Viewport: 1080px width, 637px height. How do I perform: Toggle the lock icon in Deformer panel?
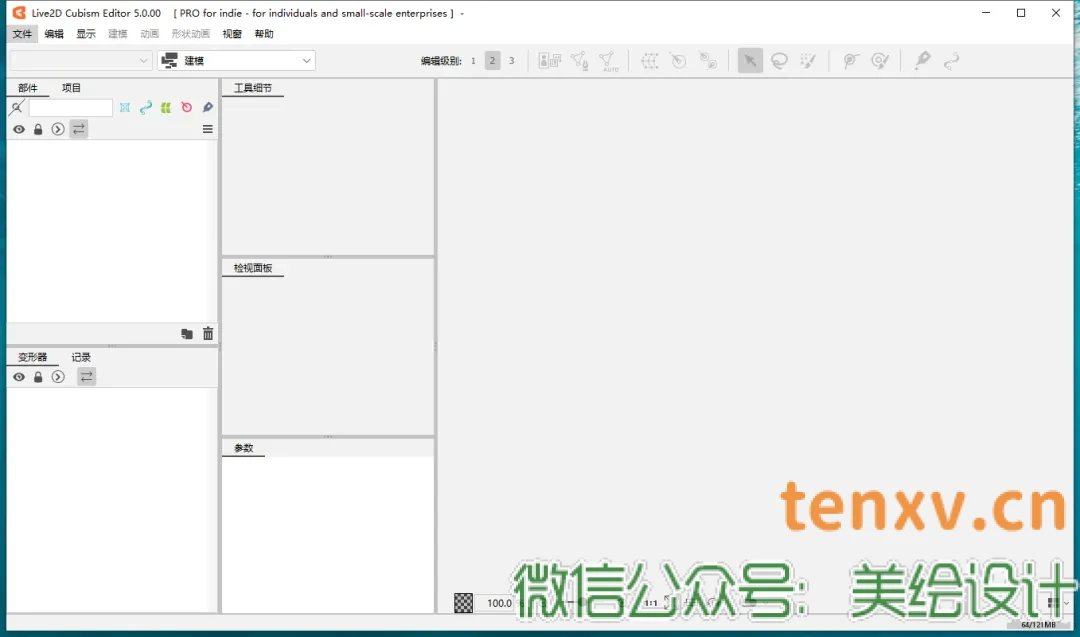coord(38,377)
